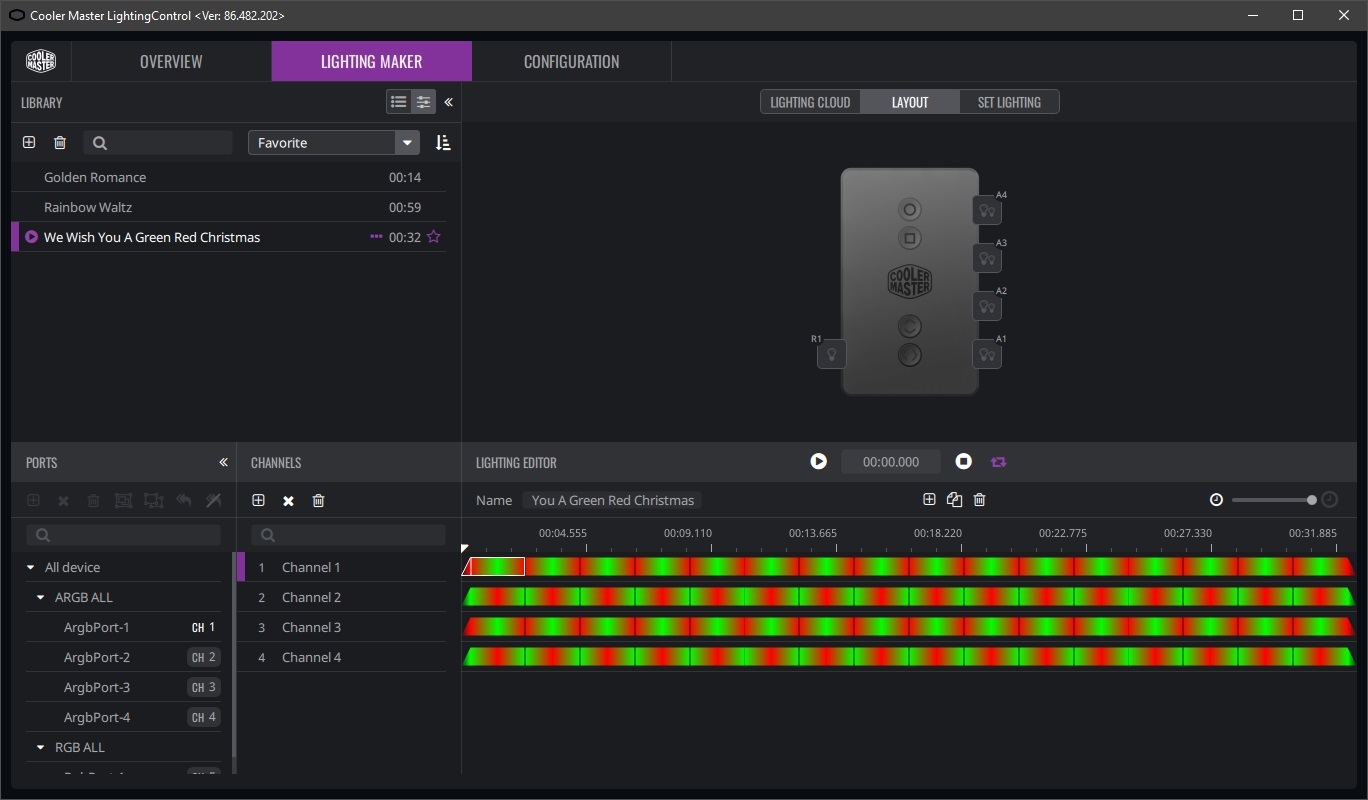Select Channel 1 in the channels list
Screen dimensions: 1368x800
click(342, 567)
